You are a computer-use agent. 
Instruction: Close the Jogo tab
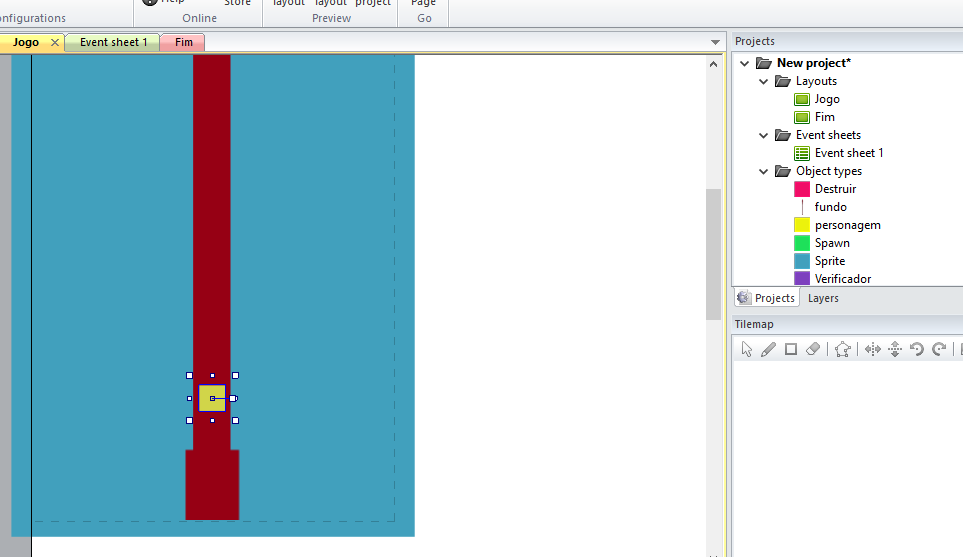[55, 42]
